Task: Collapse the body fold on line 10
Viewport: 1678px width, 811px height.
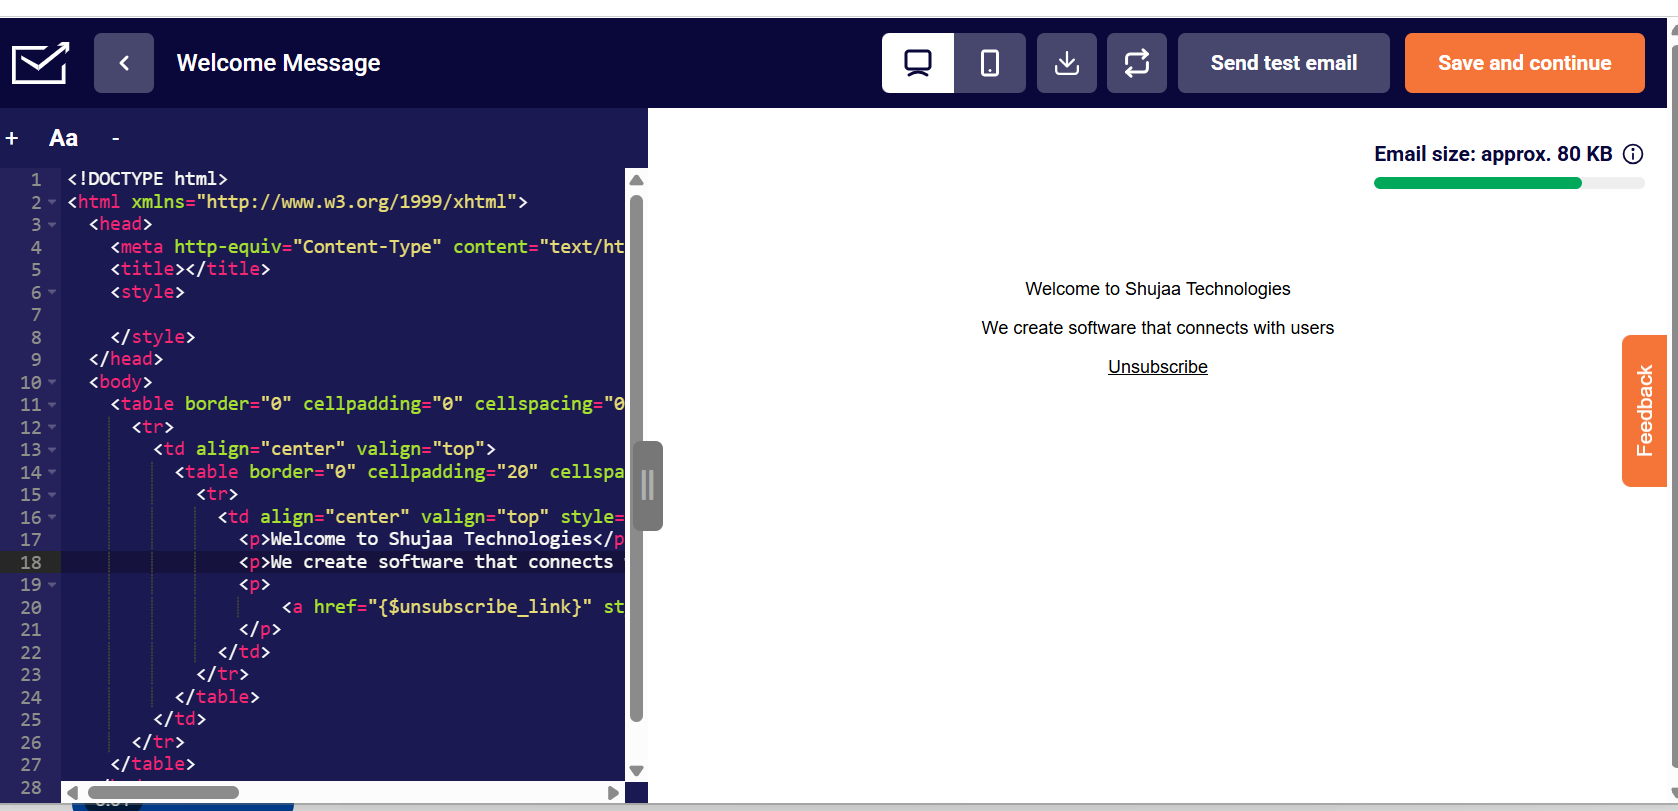Action: pos(52,383)
